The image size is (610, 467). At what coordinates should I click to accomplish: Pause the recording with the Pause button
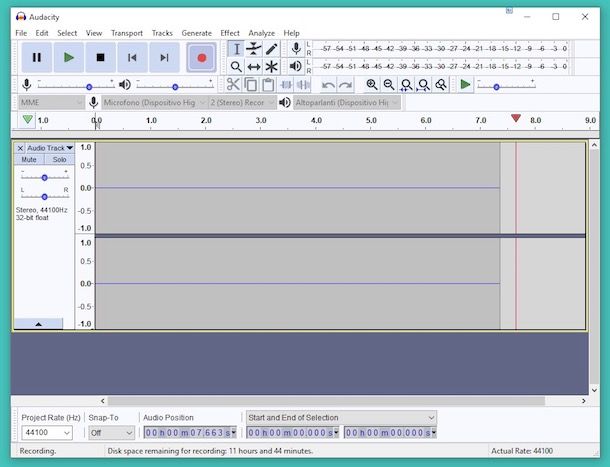(37, 58)
